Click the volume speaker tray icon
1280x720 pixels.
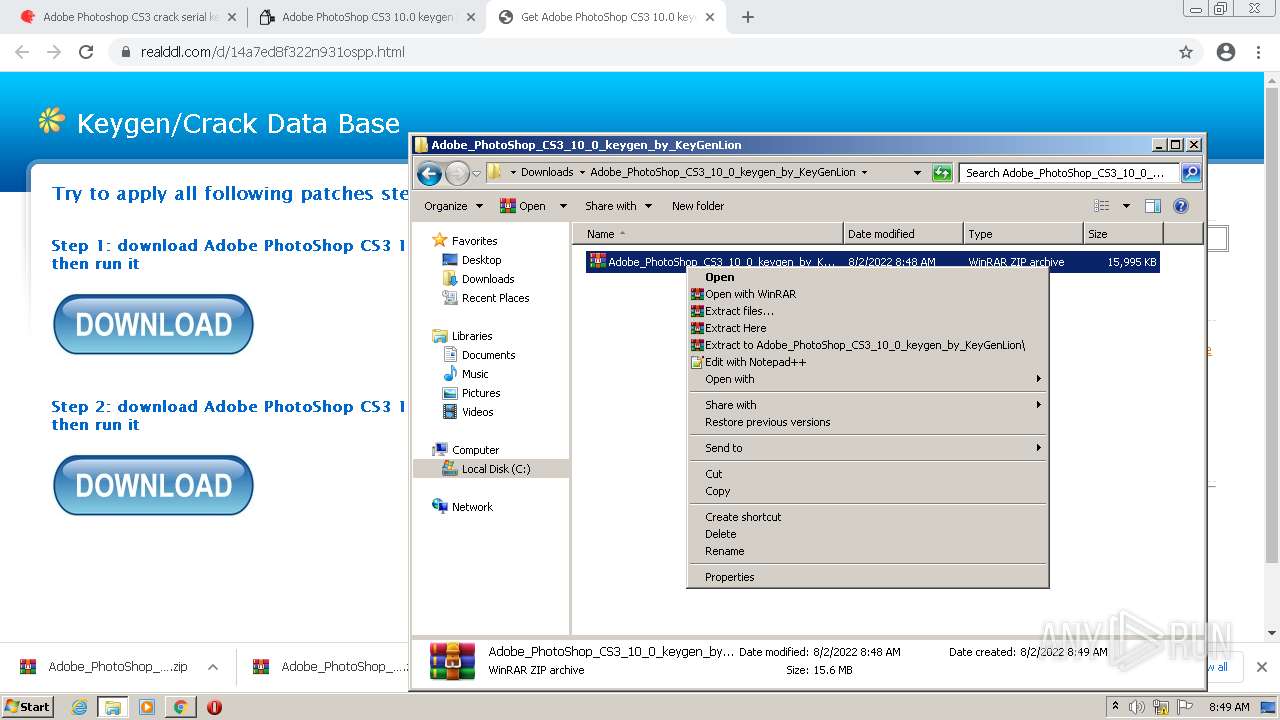1137,707
